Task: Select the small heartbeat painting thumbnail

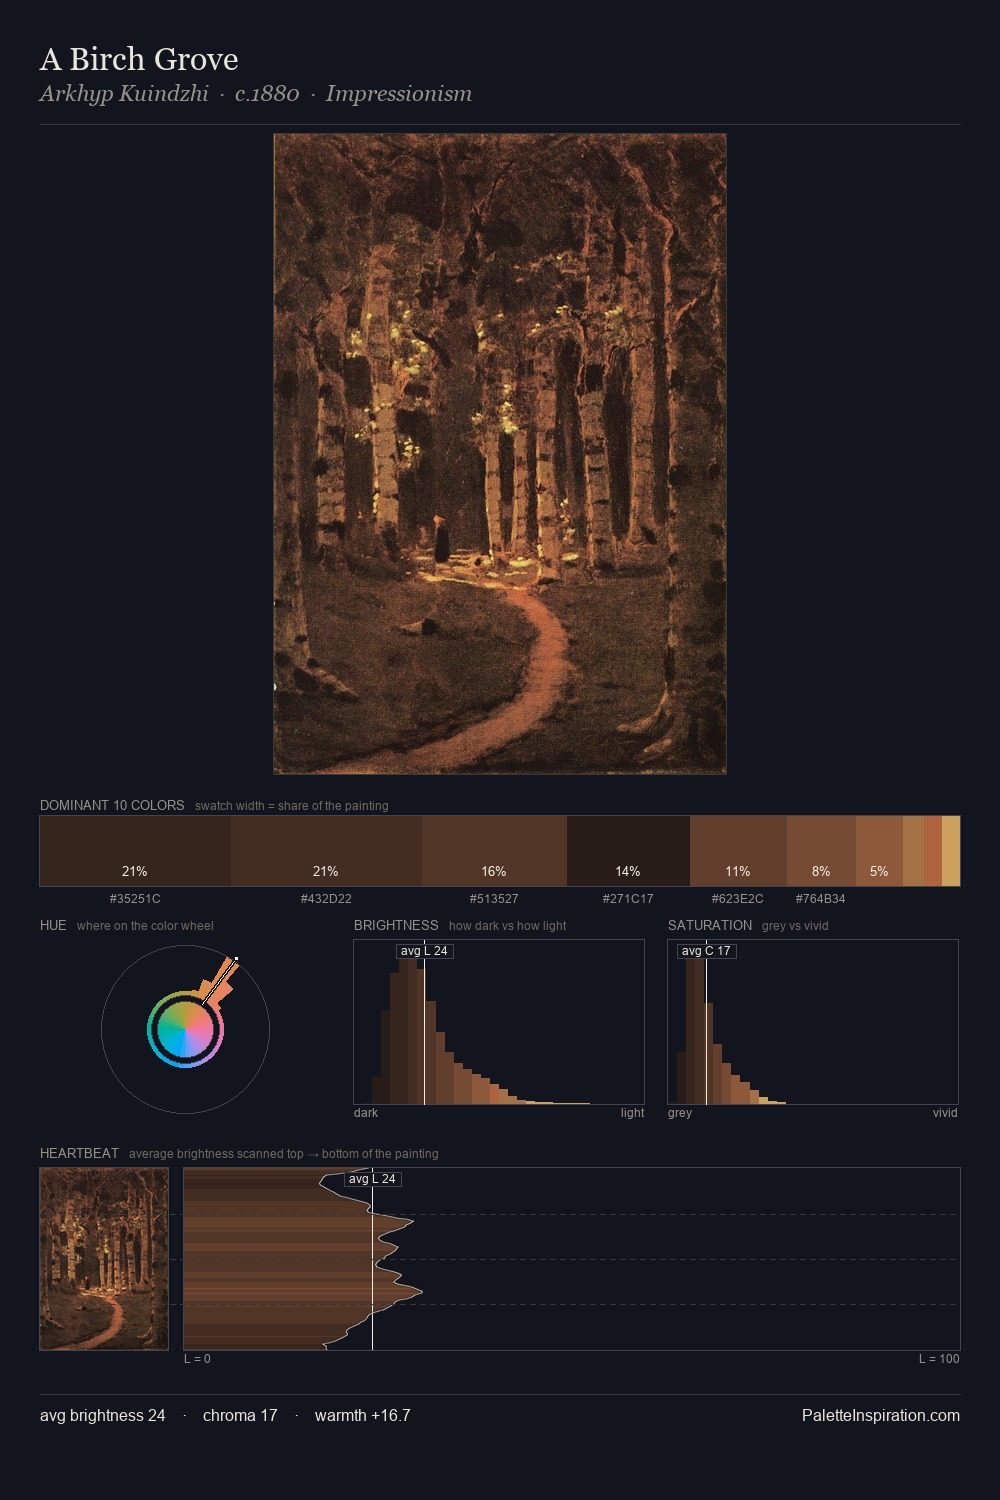Action: point(104,1259)
